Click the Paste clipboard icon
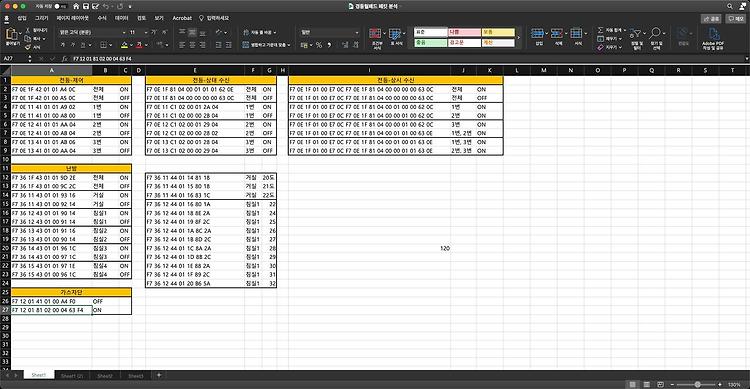Screen dimensions: 750x389 [11, 34]
